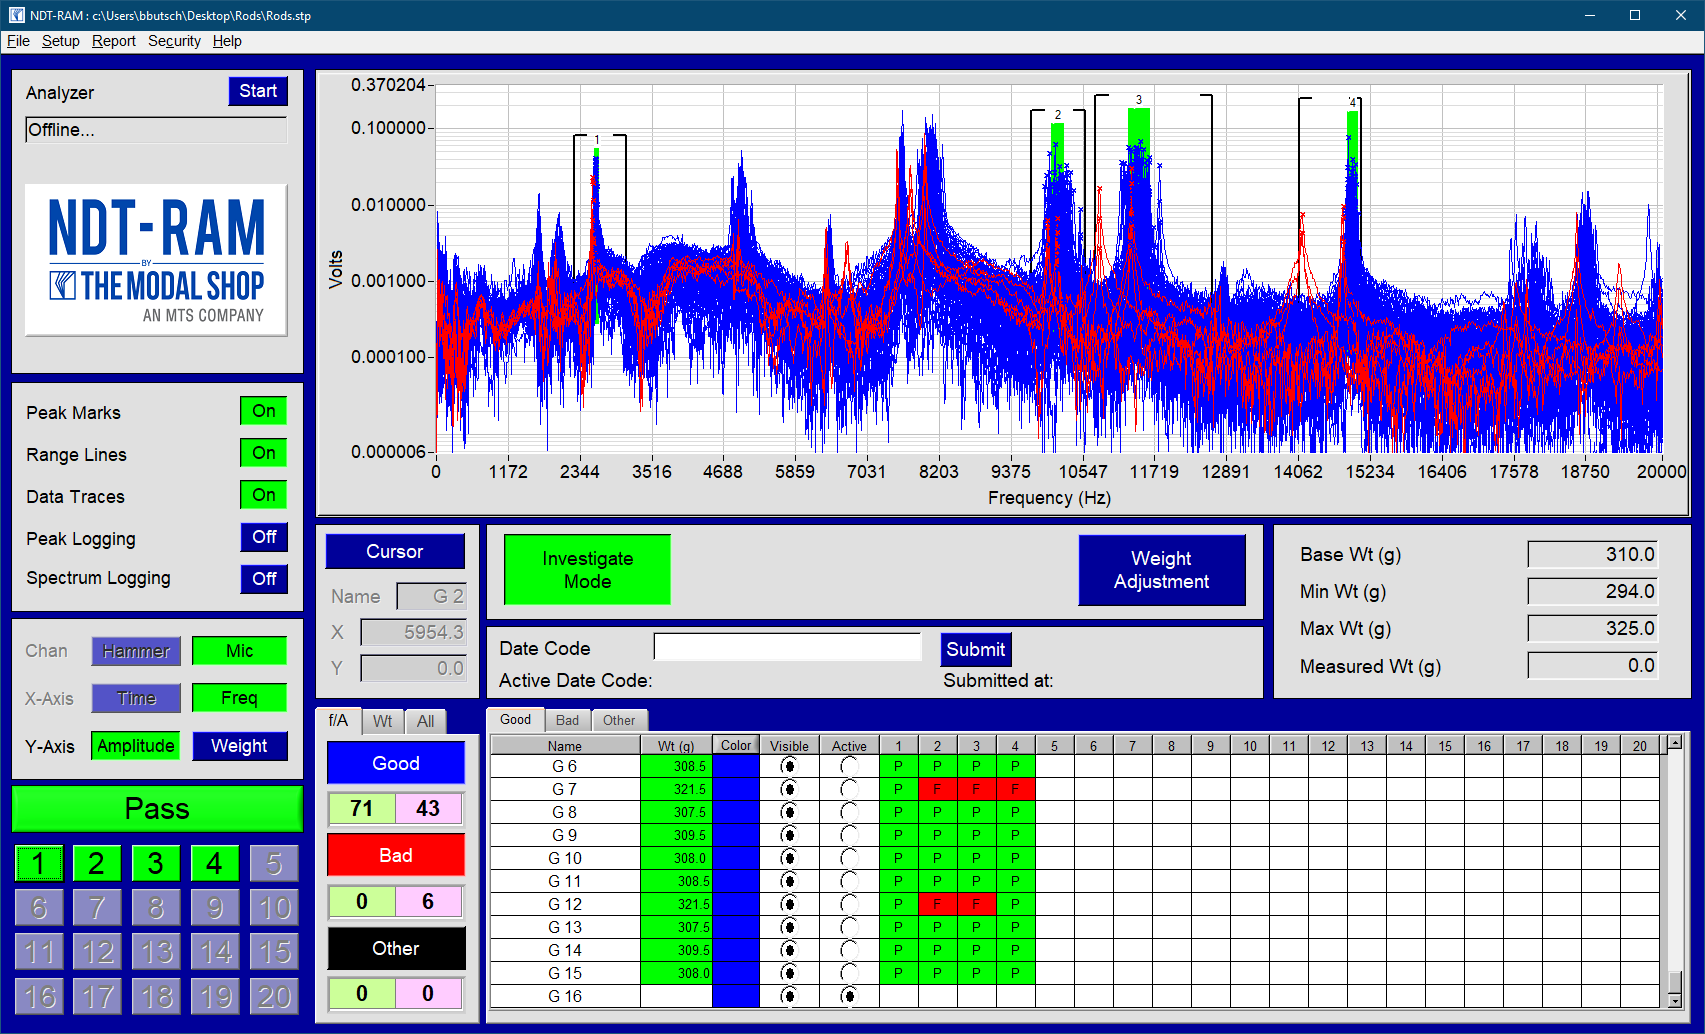Viewport: 1705px width, 1034px height.
Task: Click range 1 marker on spectrum plot
Action: [597, 140]
